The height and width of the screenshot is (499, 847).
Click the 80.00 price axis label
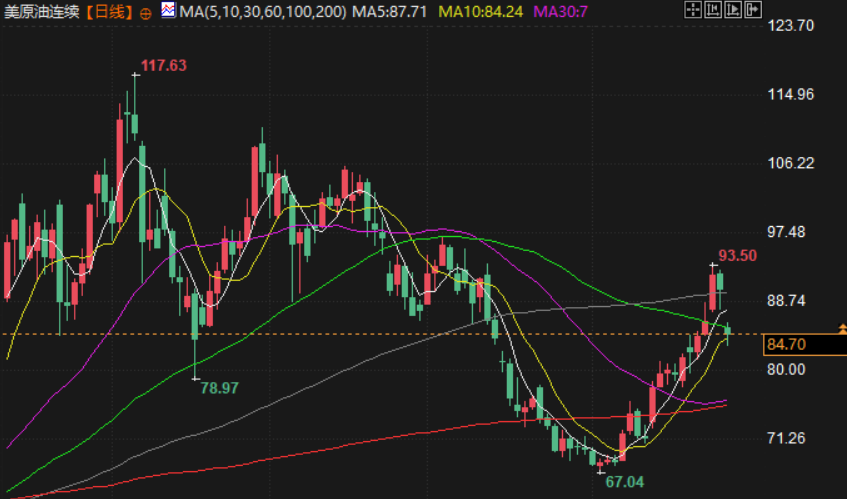click(786, 369)
